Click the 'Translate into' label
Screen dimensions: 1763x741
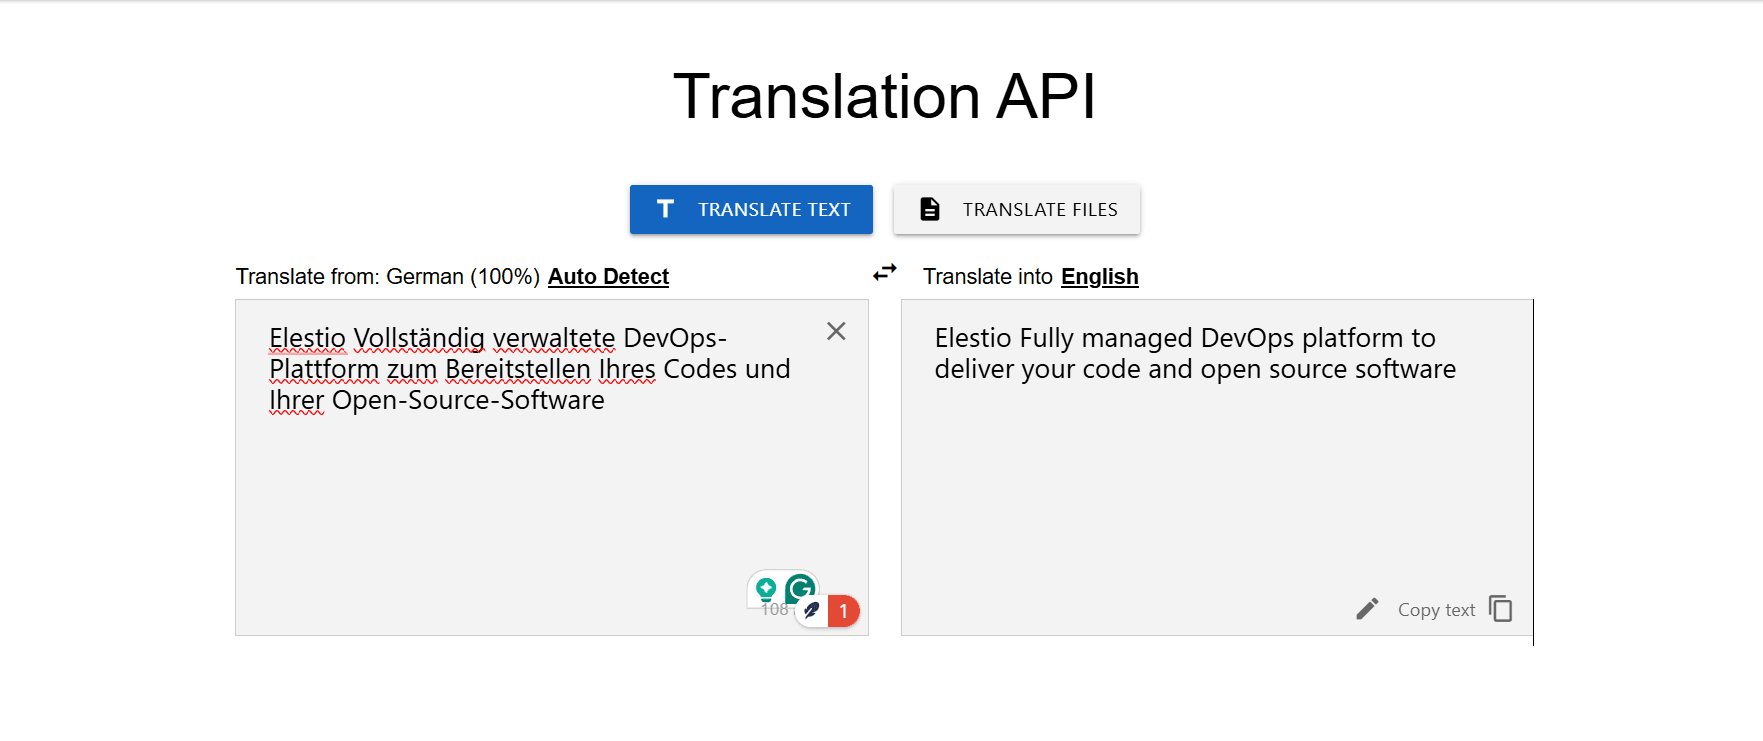pos(988,277)
